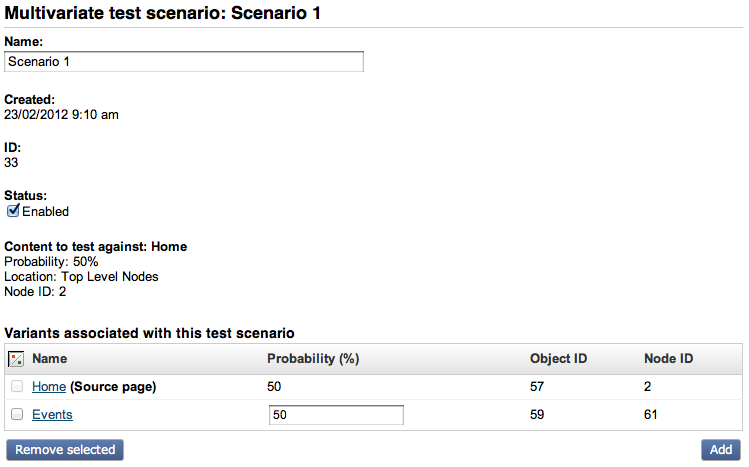The image size is (749, 467).
Task: Open the Home source page link
Action: (49, 386)
